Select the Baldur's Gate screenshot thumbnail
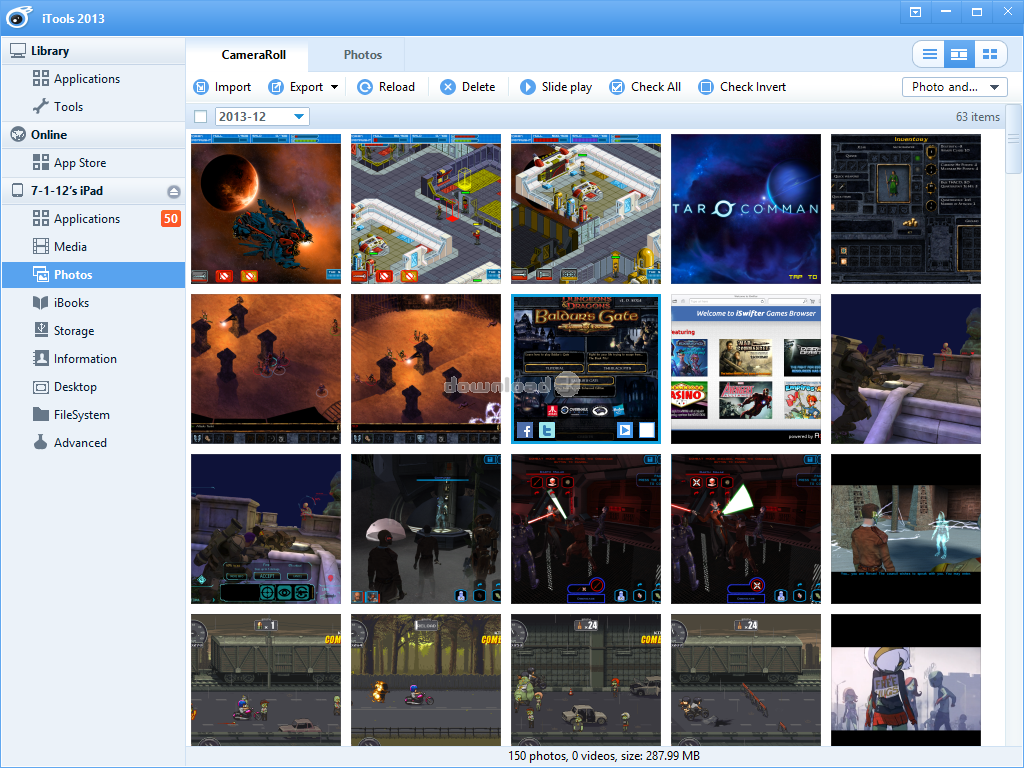1024x768 pixels. coord(586,369)
